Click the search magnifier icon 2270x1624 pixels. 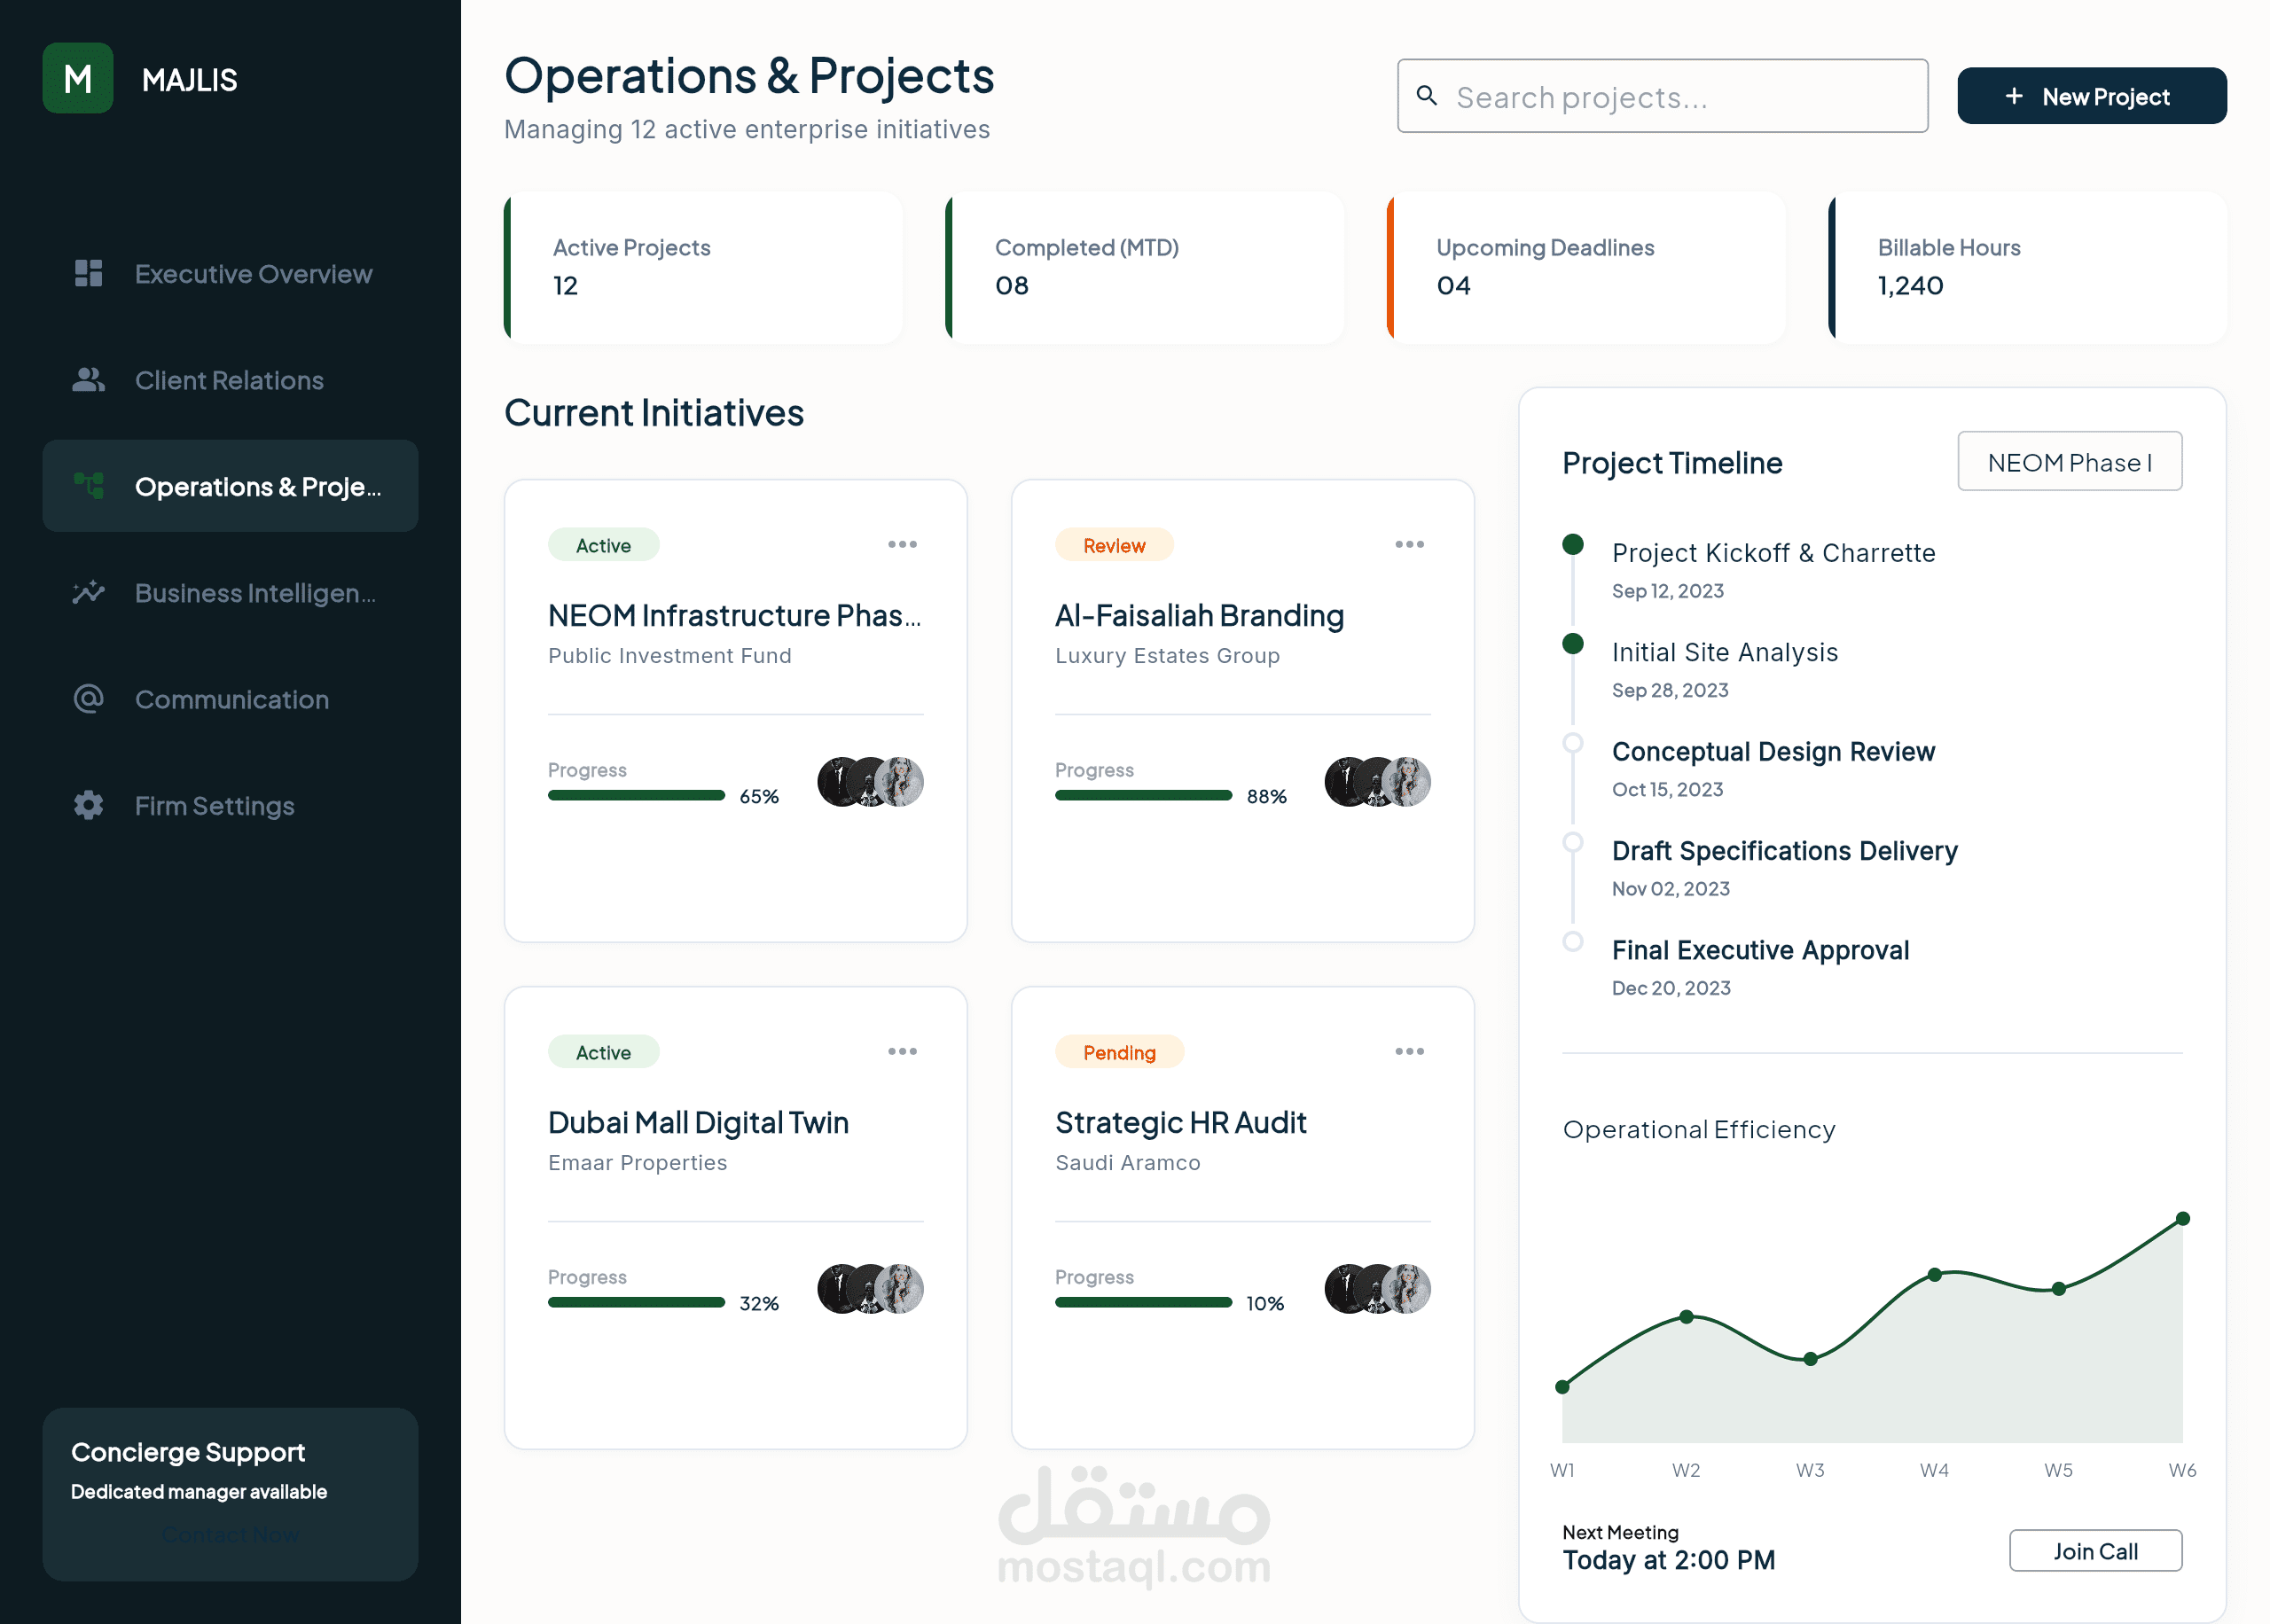coord(1427,96)
